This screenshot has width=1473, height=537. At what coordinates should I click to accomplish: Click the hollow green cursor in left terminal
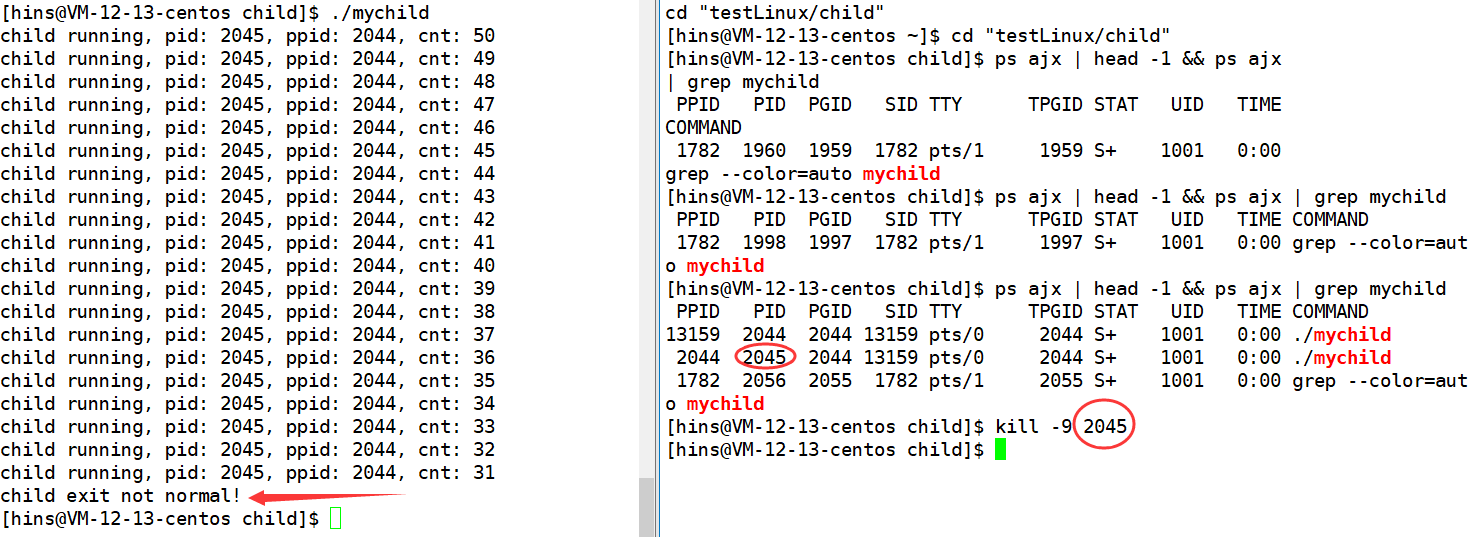(x=336, y=519)
